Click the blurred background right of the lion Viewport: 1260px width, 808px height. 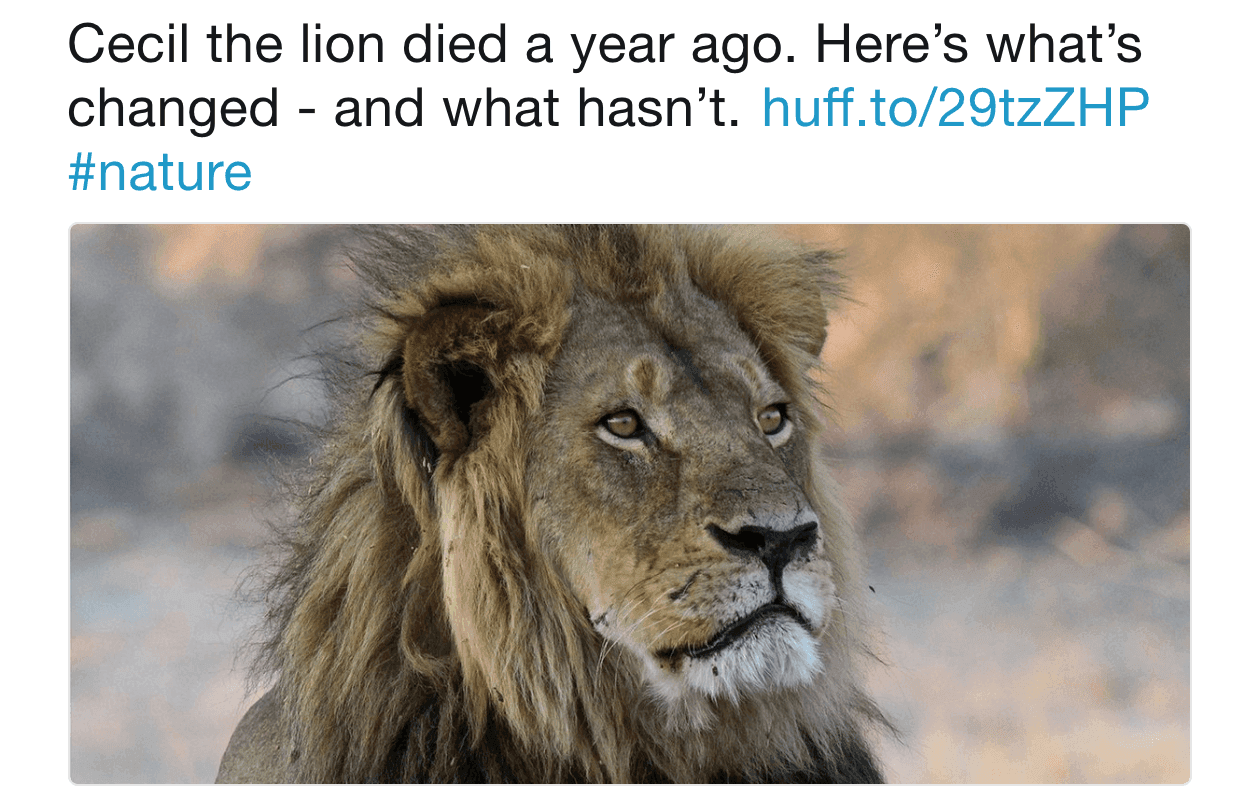tap(1030, 500)
